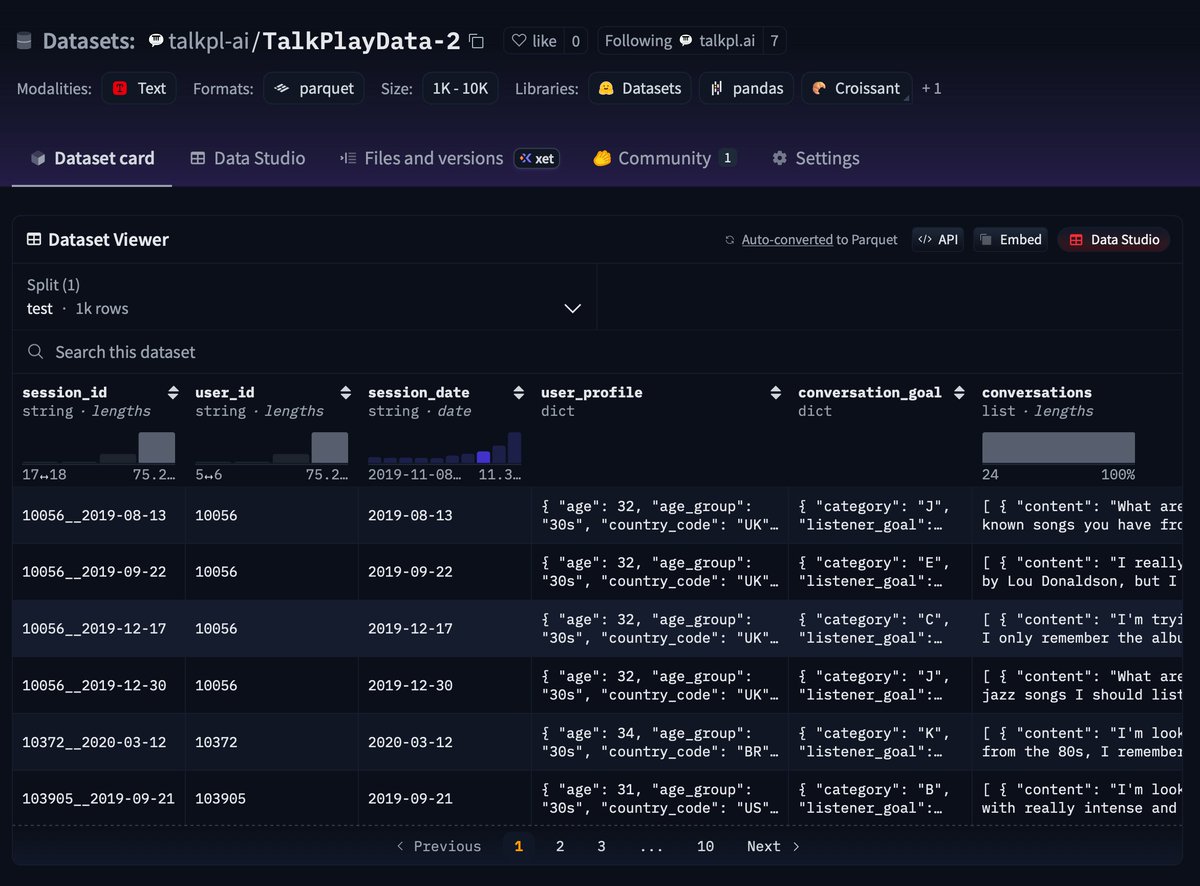Switch to the Files and versions tab
Viewport: 1200px width, 886px height.
click(432, 159)
